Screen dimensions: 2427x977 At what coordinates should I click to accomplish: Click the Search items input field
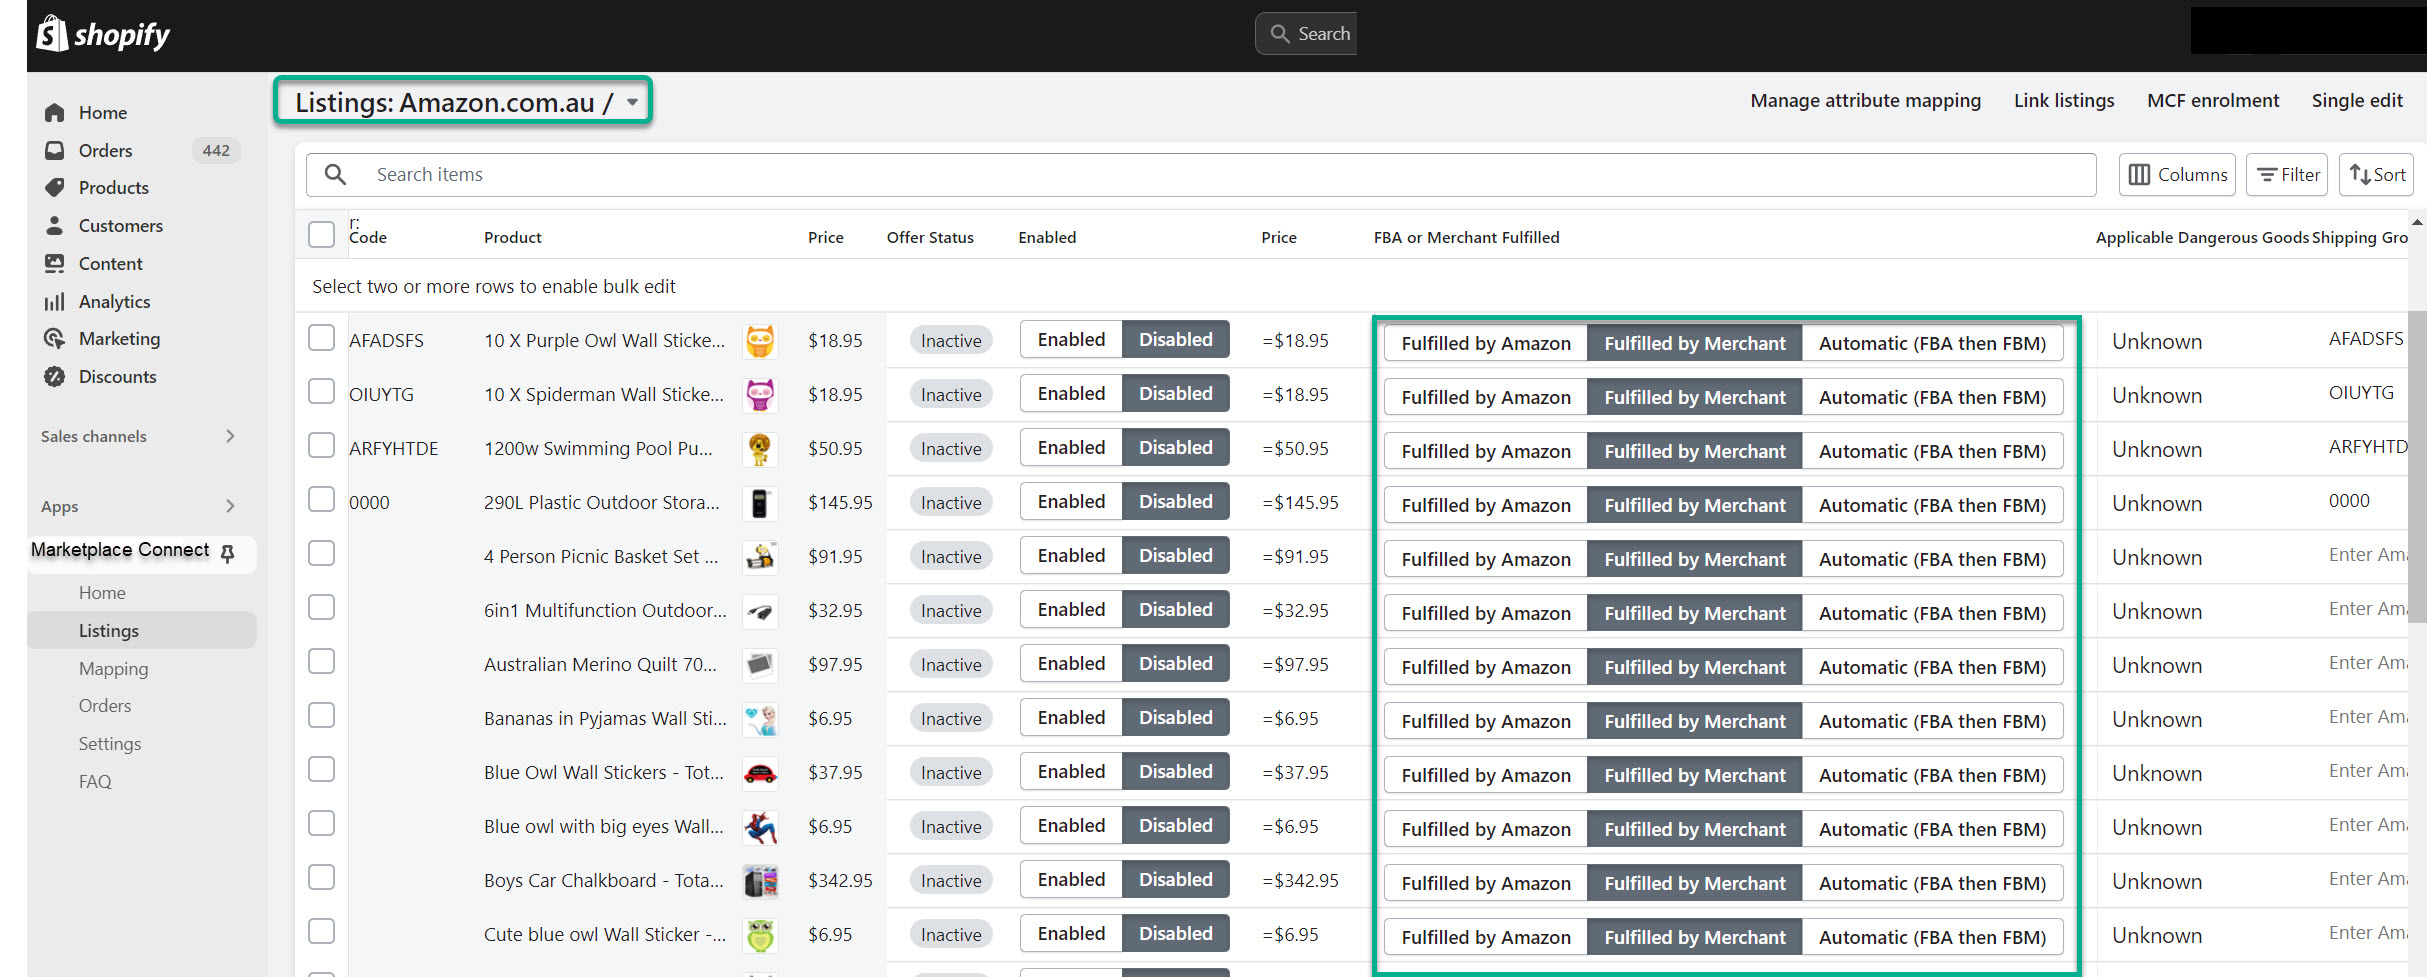[1201, 175]
